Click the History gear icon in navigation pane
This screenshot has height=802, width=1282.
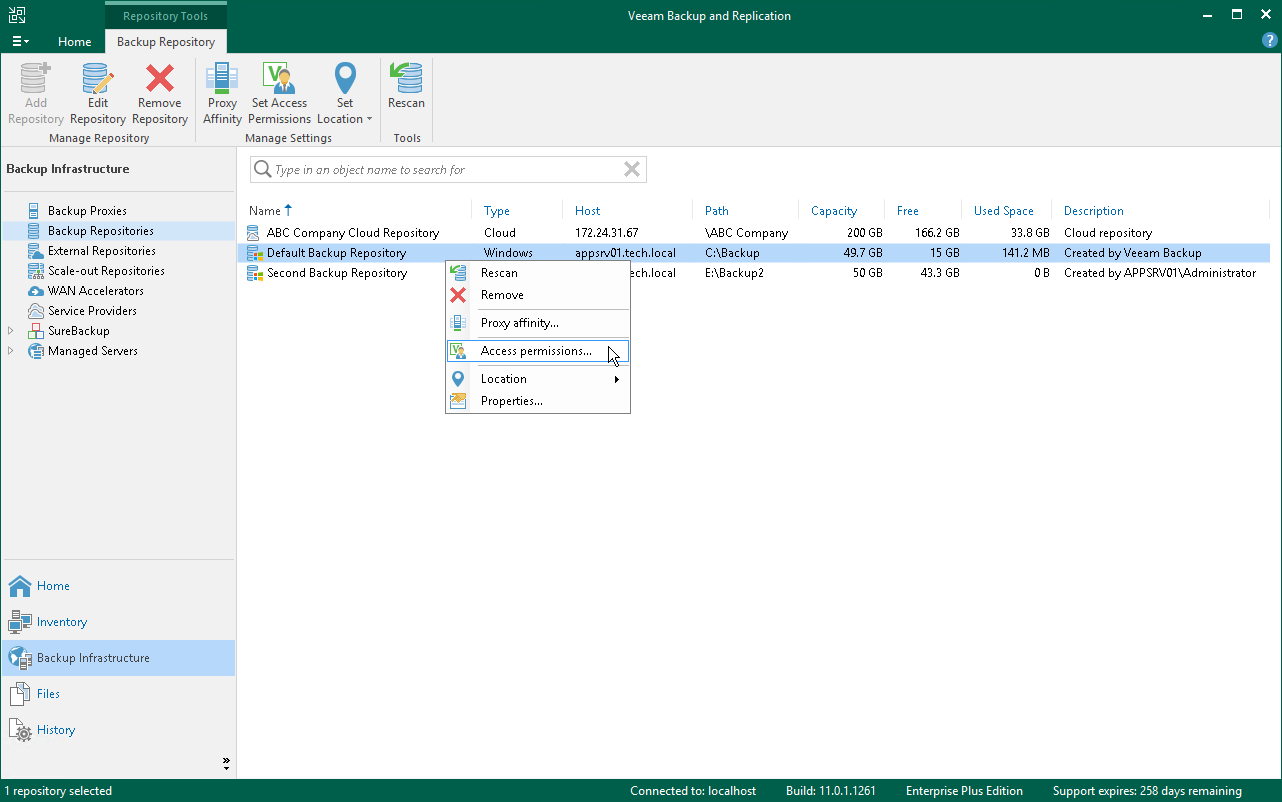pos(20,730)
